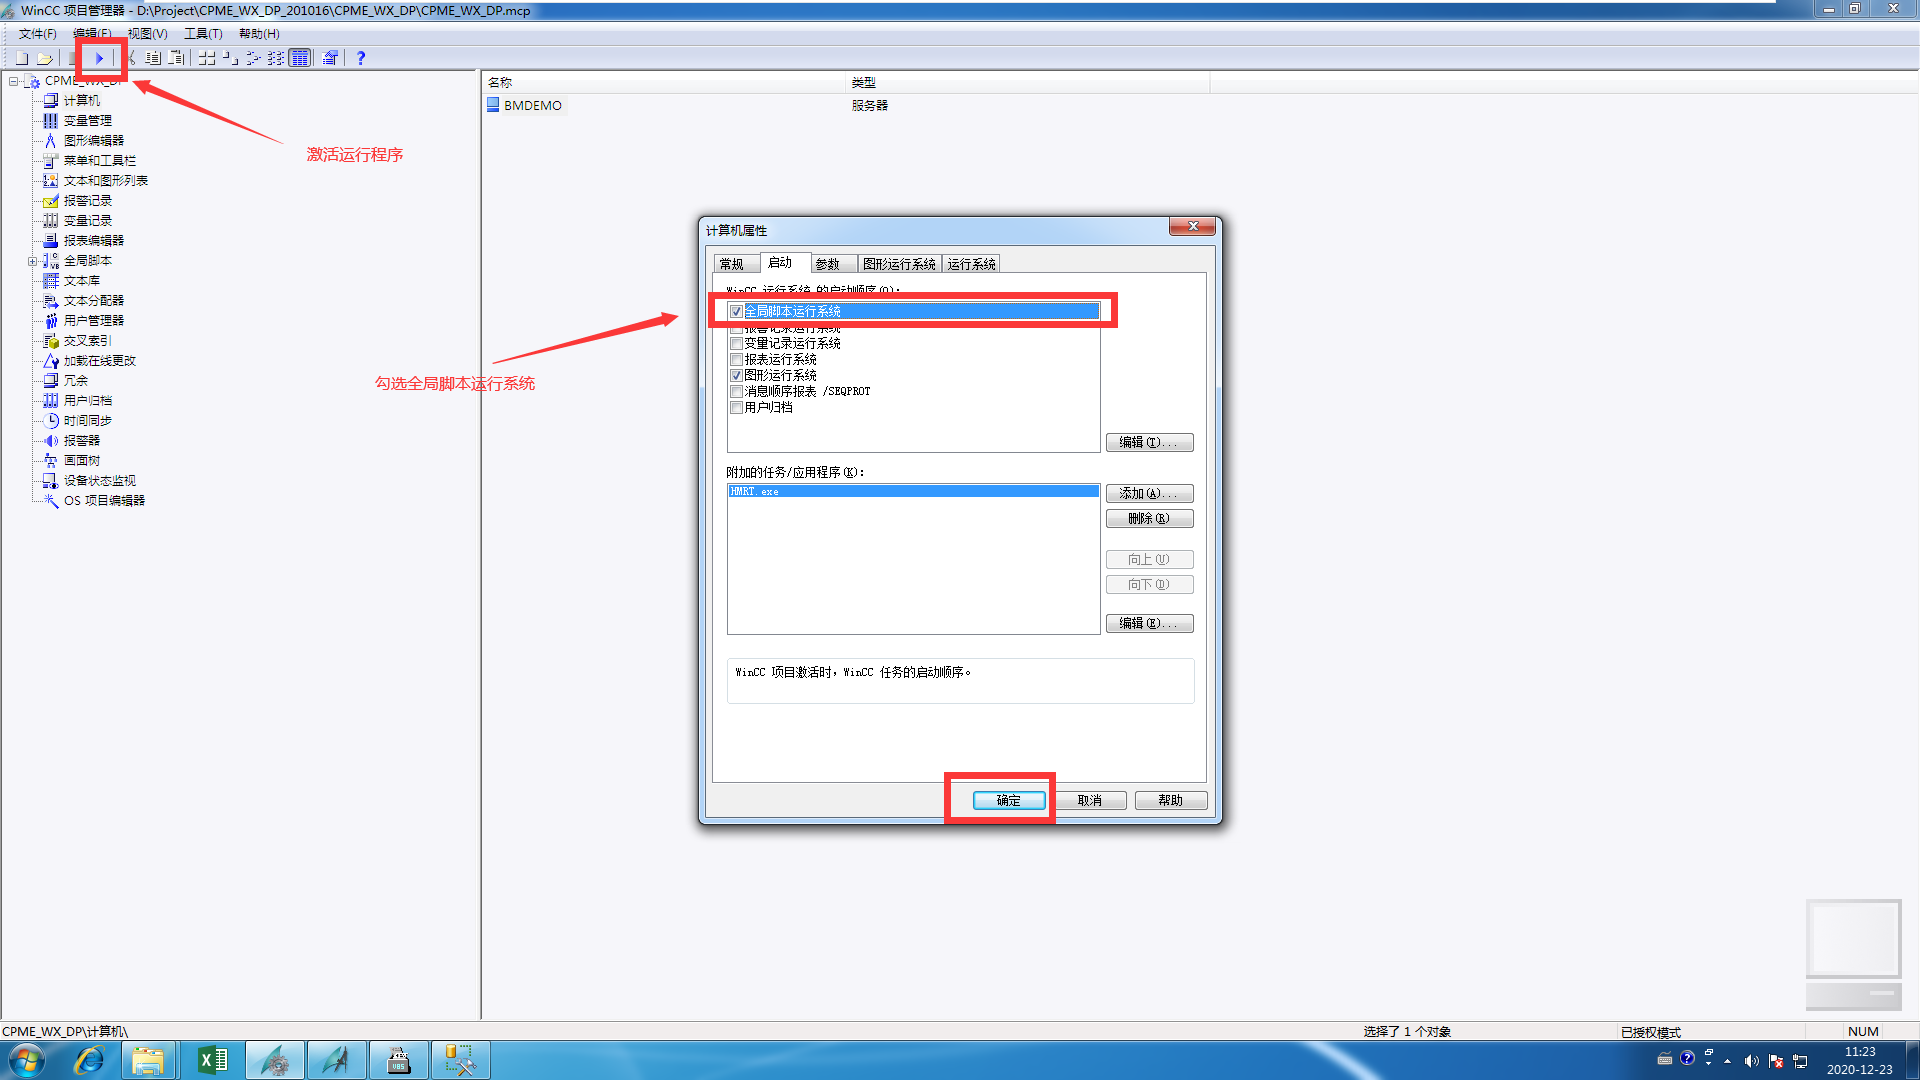Viewport: 1920px width, 1080px height.
Task: Click the 确定 button to confirm
Action: 1007,800
